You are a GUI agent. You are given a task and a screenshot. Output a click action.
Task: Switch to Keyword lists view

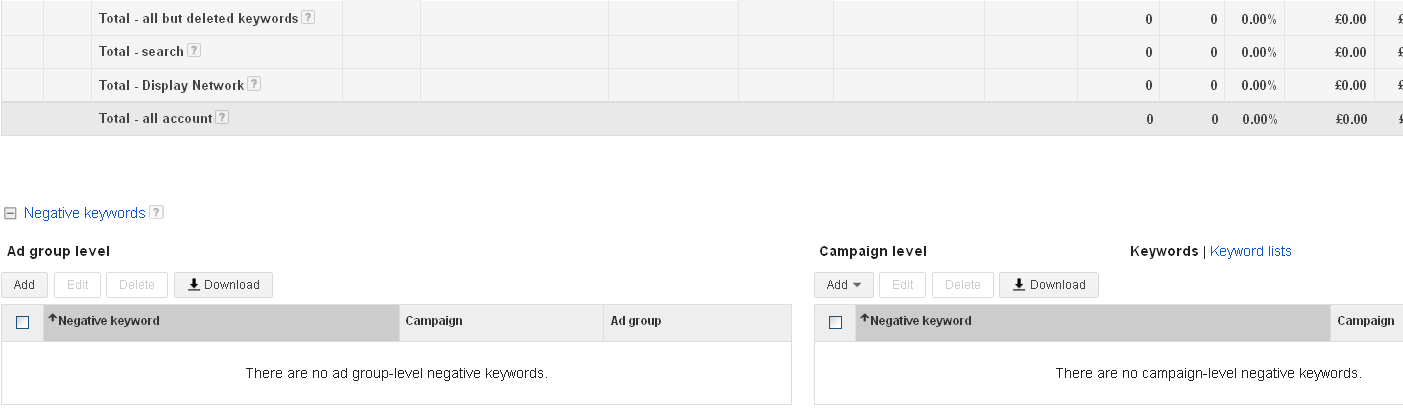point(1250,251)
